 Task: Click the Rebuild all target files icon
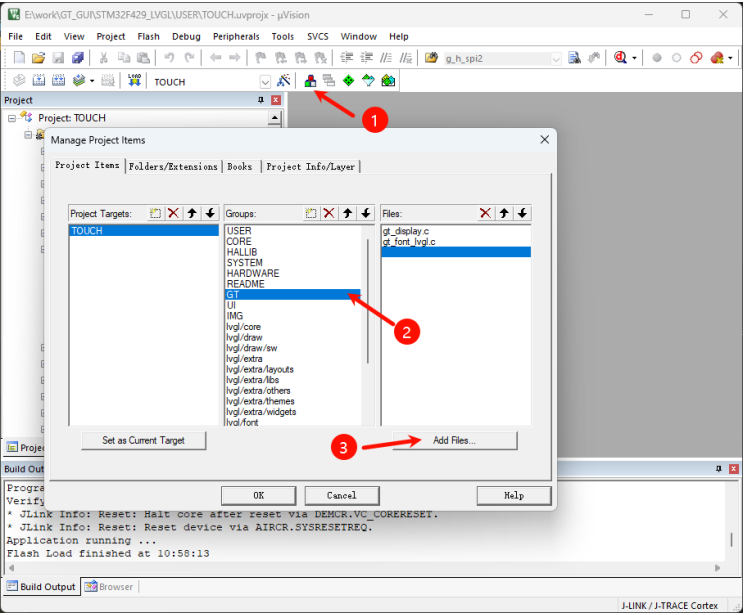tap(58, 81)
